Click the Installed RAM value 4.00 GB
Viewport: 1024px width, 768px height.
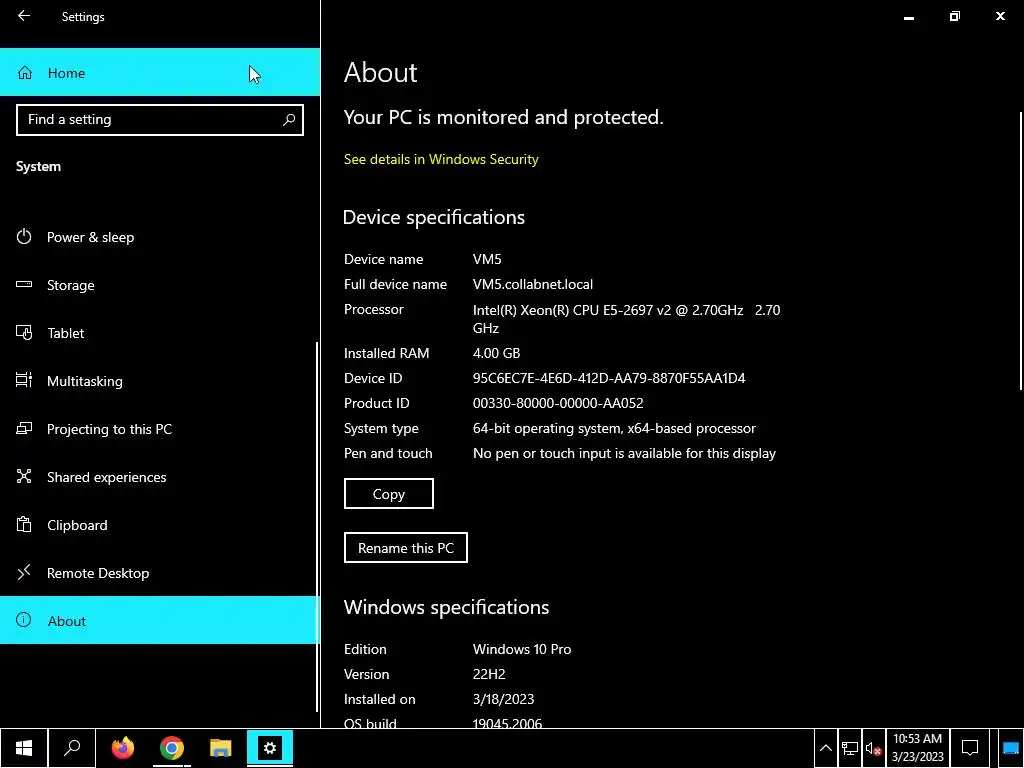coord(496,353)
